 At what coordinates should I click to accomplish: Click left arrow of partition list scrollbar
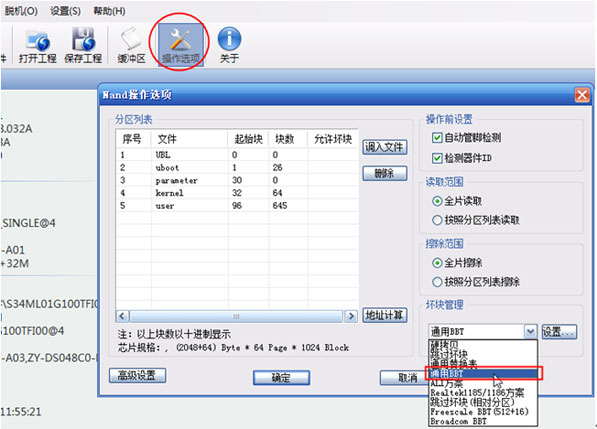tap(122, 316)
